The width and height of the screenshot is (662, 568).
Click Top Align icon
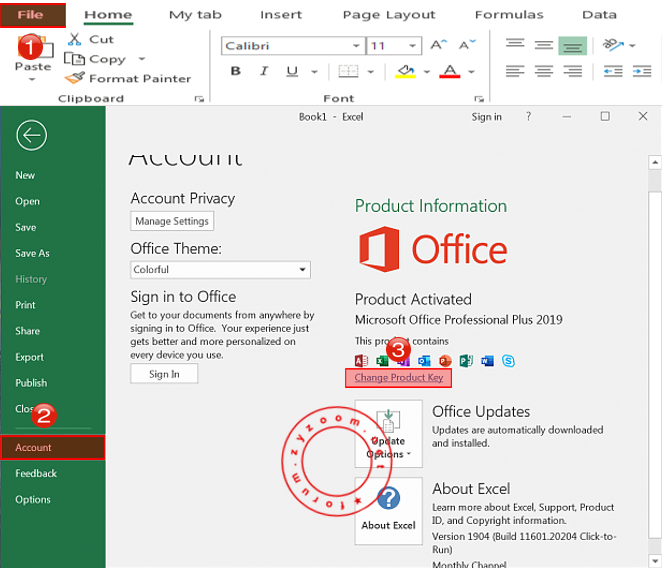click(x=515, y=45)
